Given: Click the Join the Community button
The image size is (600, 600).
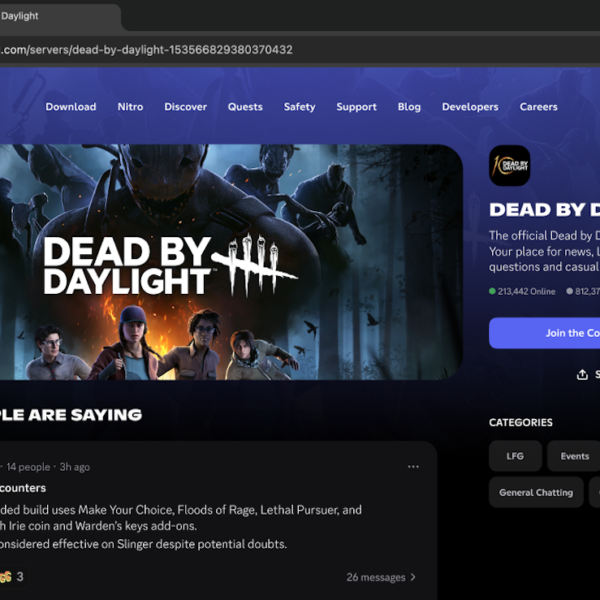Looking at the screenshot, I should coord(544,333).
